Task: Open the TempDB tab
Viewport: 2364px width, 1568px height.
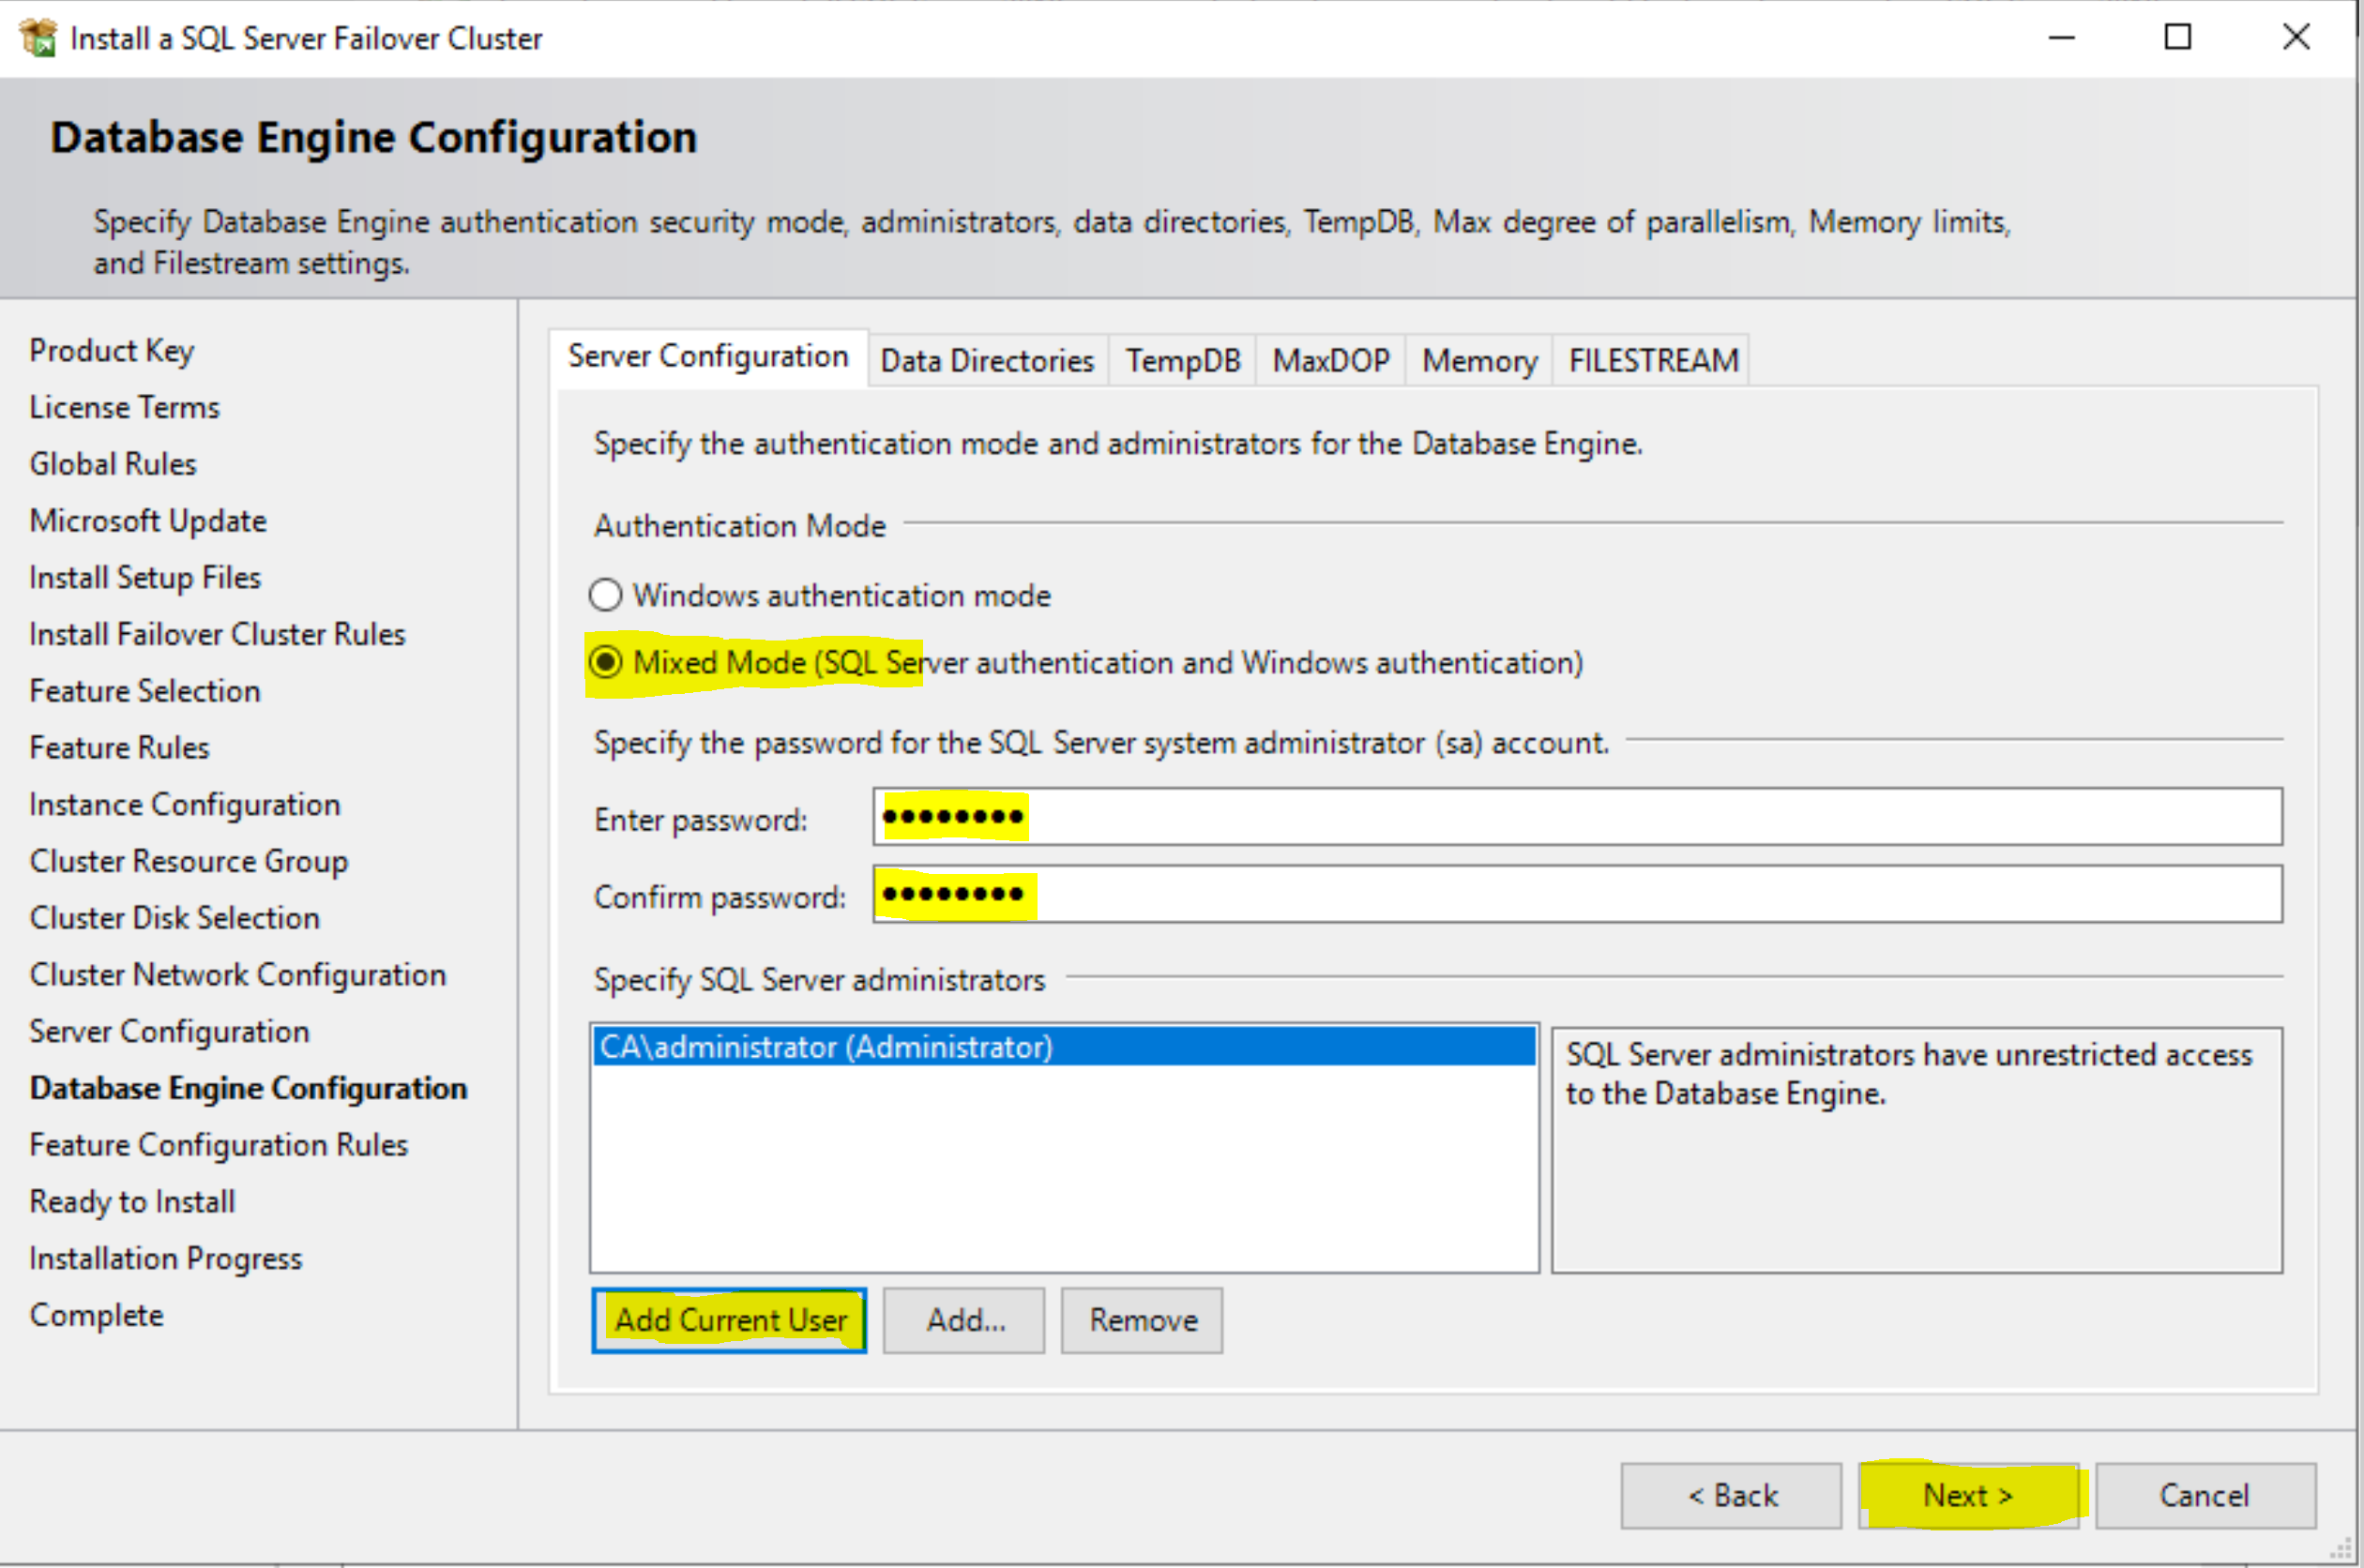Action: point(1182,360)
